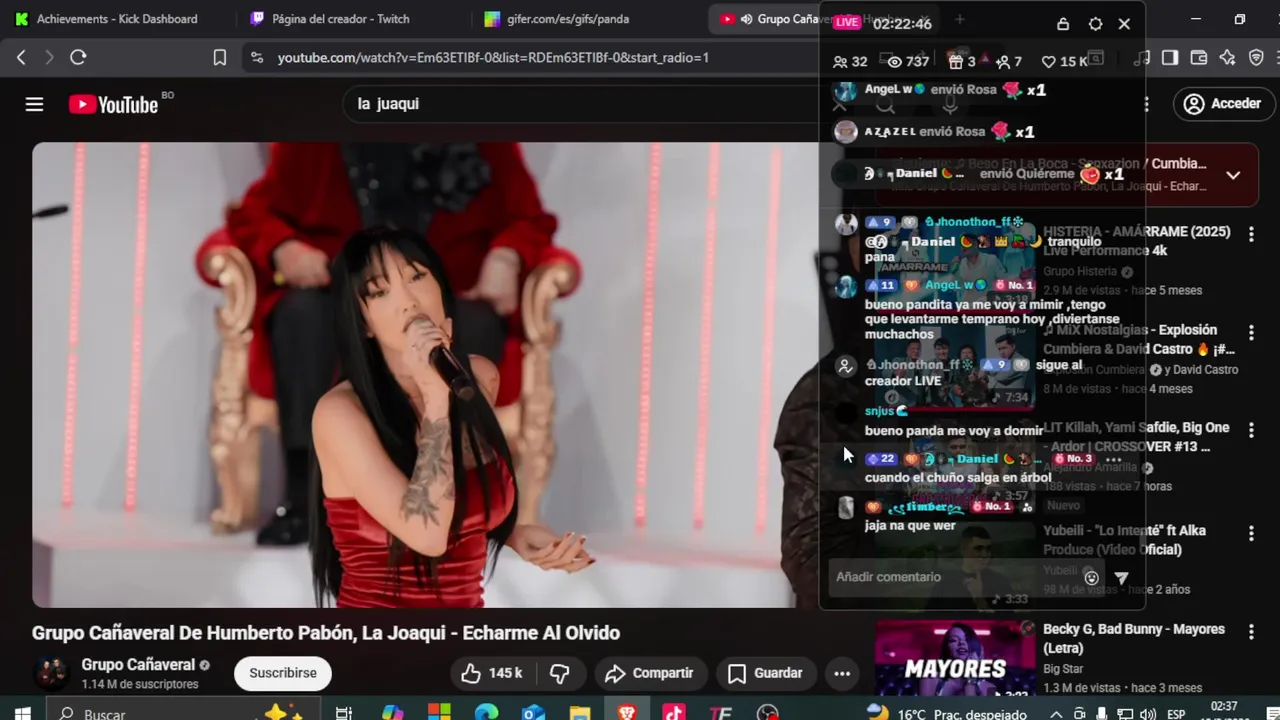Open Brave Wallet icon
Screen dimensions: 1280x720
coord(1199,58)
